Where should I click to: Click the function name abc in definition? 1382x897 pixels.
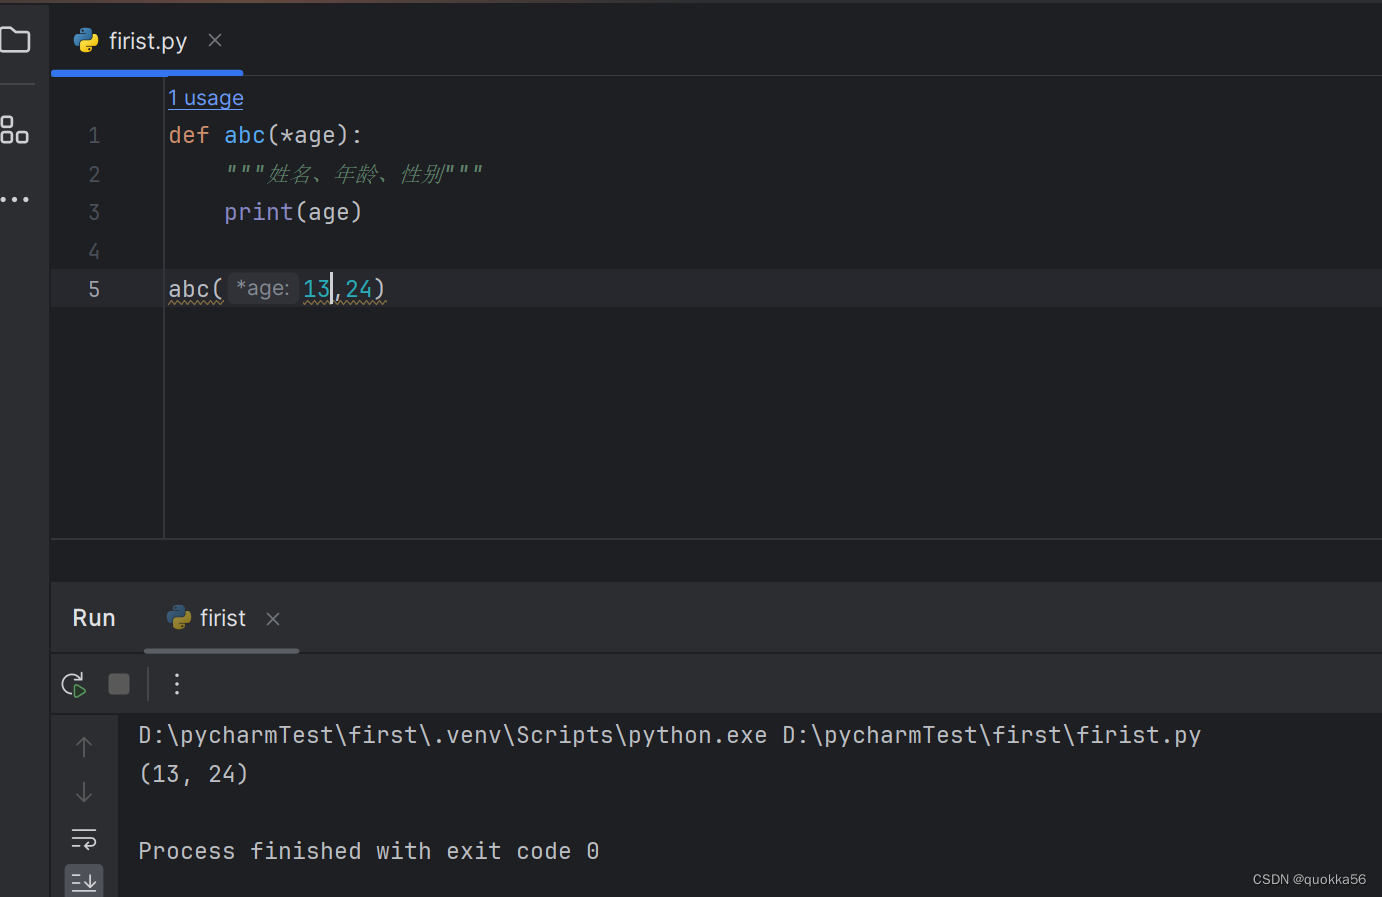click(245, 135)
